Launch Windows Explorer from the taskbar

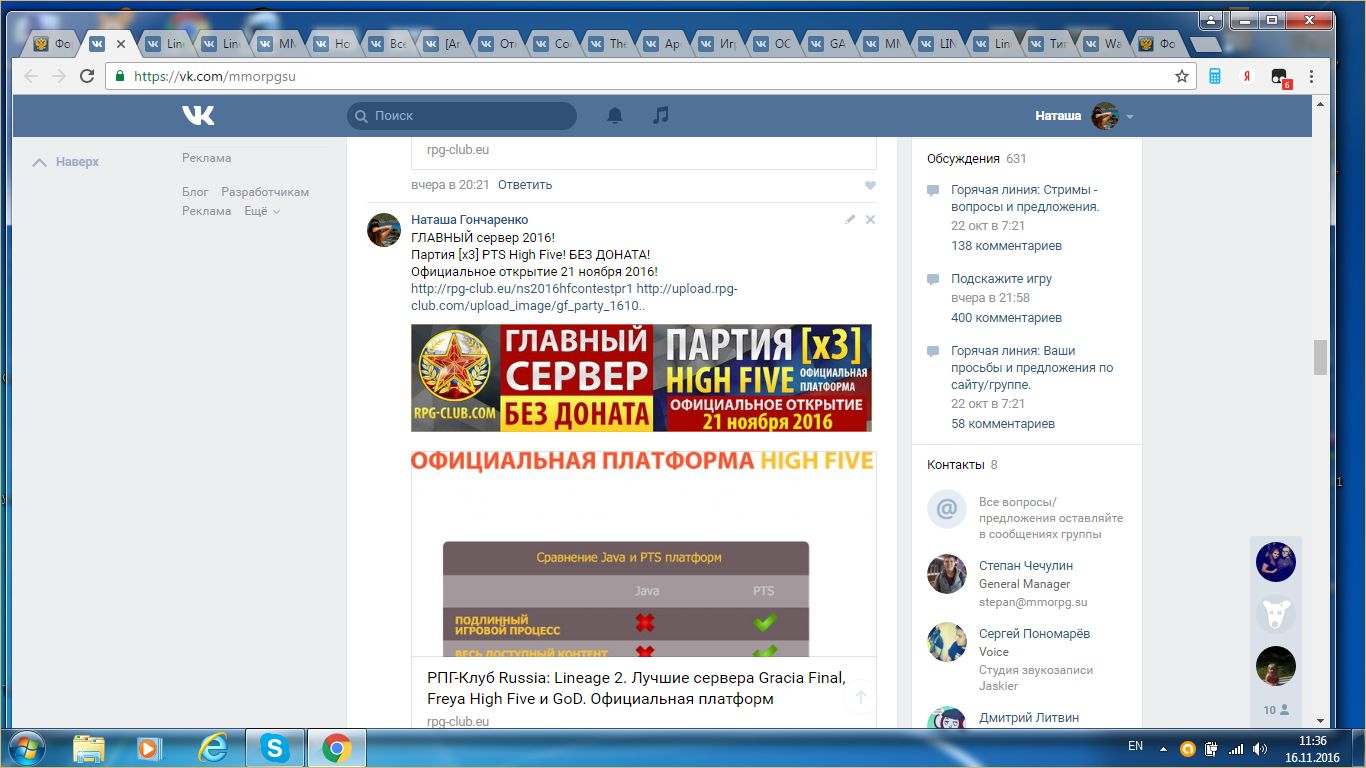point(88,748)
